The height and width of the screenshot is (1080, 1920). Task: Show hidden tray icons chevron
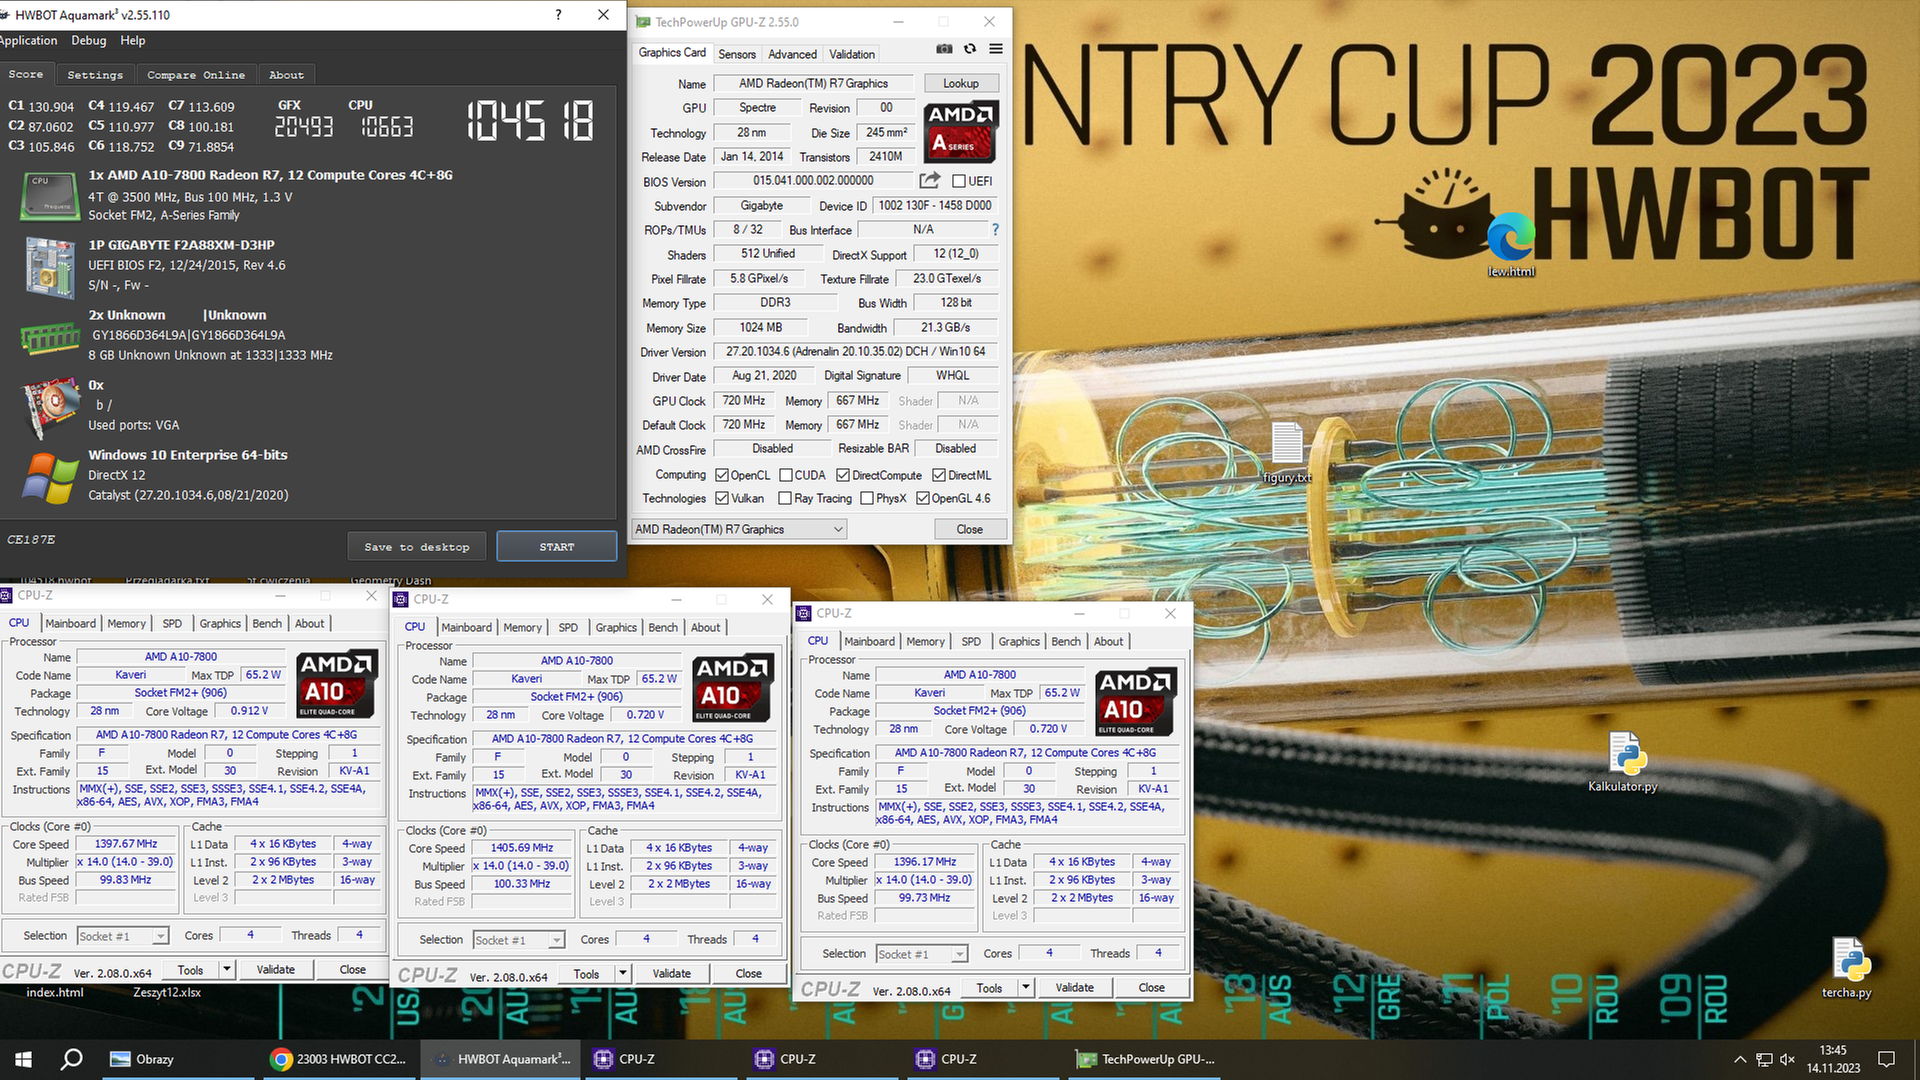pyautogui.click(x=1740, y=1059)
